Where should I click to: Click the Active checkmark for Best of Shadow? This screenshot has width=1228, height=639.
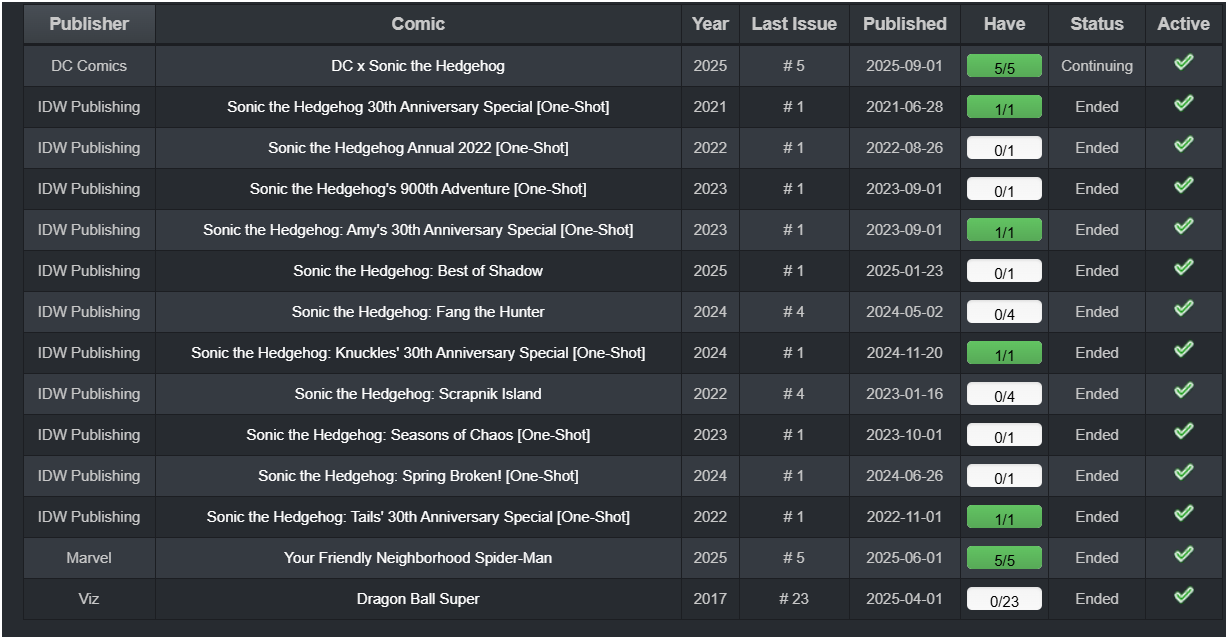(1183, 268)
